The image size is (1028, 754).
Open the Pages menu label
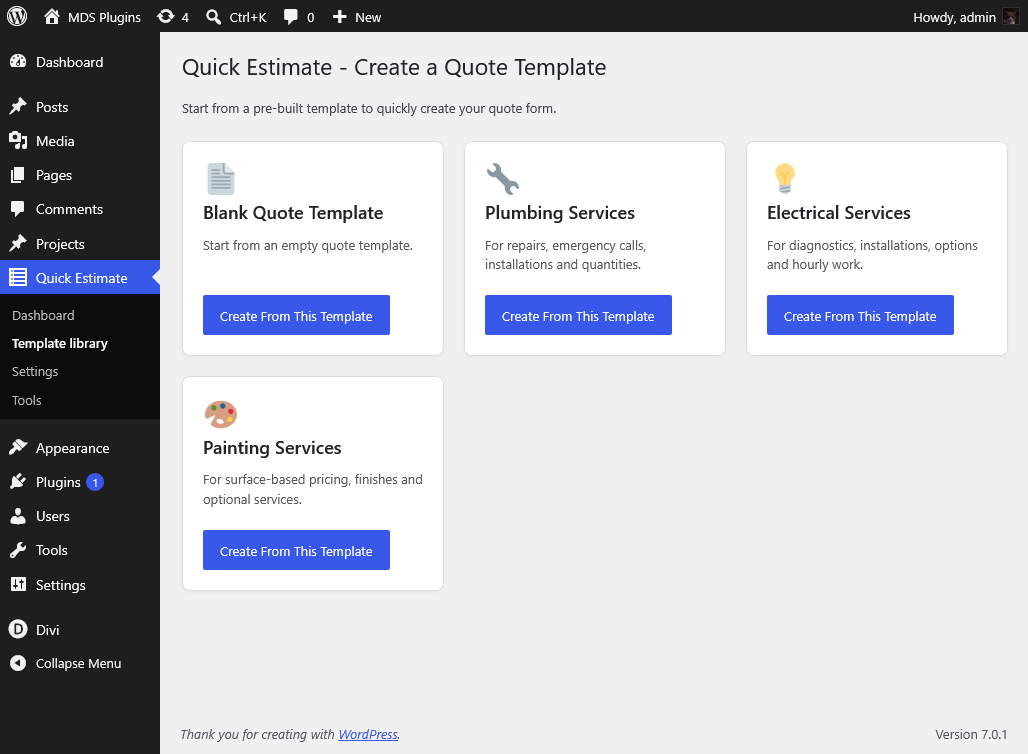click(x=54, y=175)
